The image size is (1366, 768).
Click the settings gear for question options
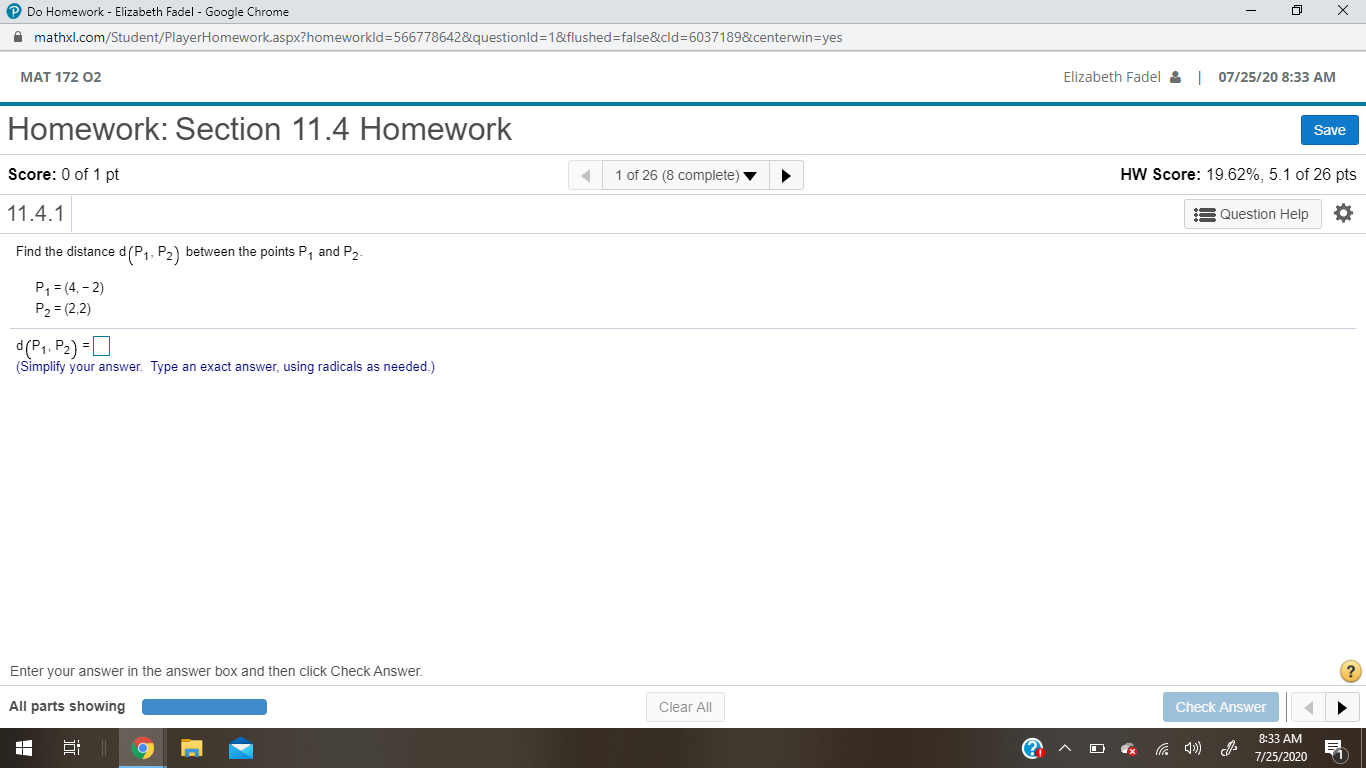pos(1343,213)
